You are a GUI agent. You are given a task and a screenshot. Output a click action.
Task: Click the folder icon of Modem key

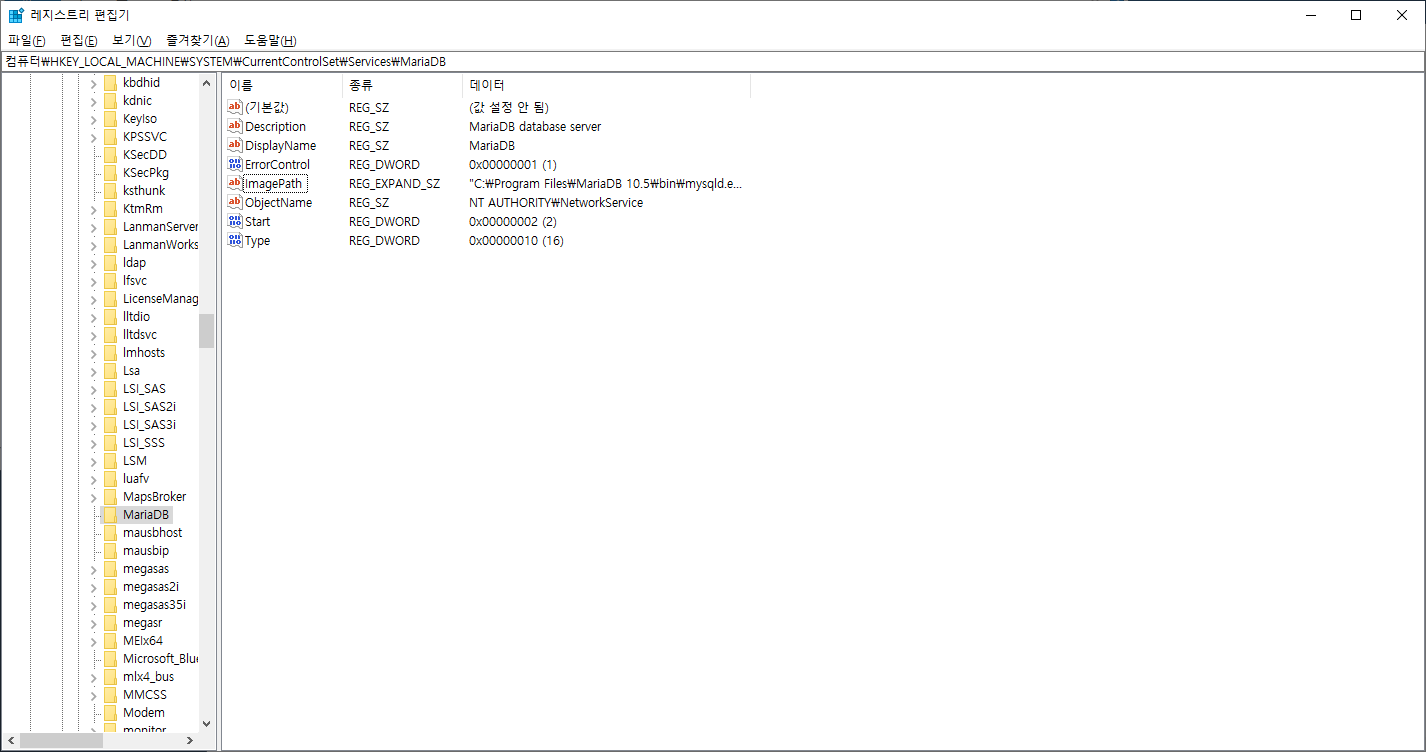110,712
